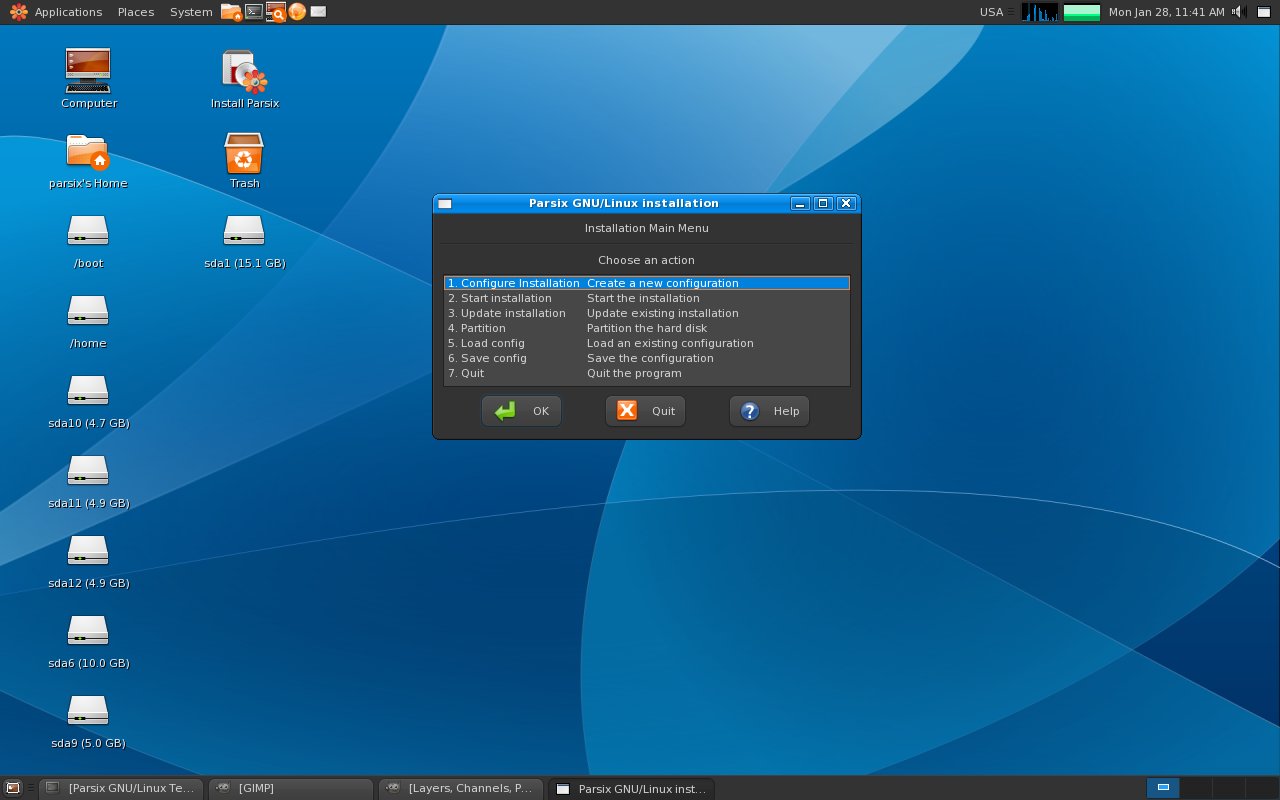This screenshot has height=800, width=1280.
Task: Minimize the Parsix installation window
Action: coord(800,203)
